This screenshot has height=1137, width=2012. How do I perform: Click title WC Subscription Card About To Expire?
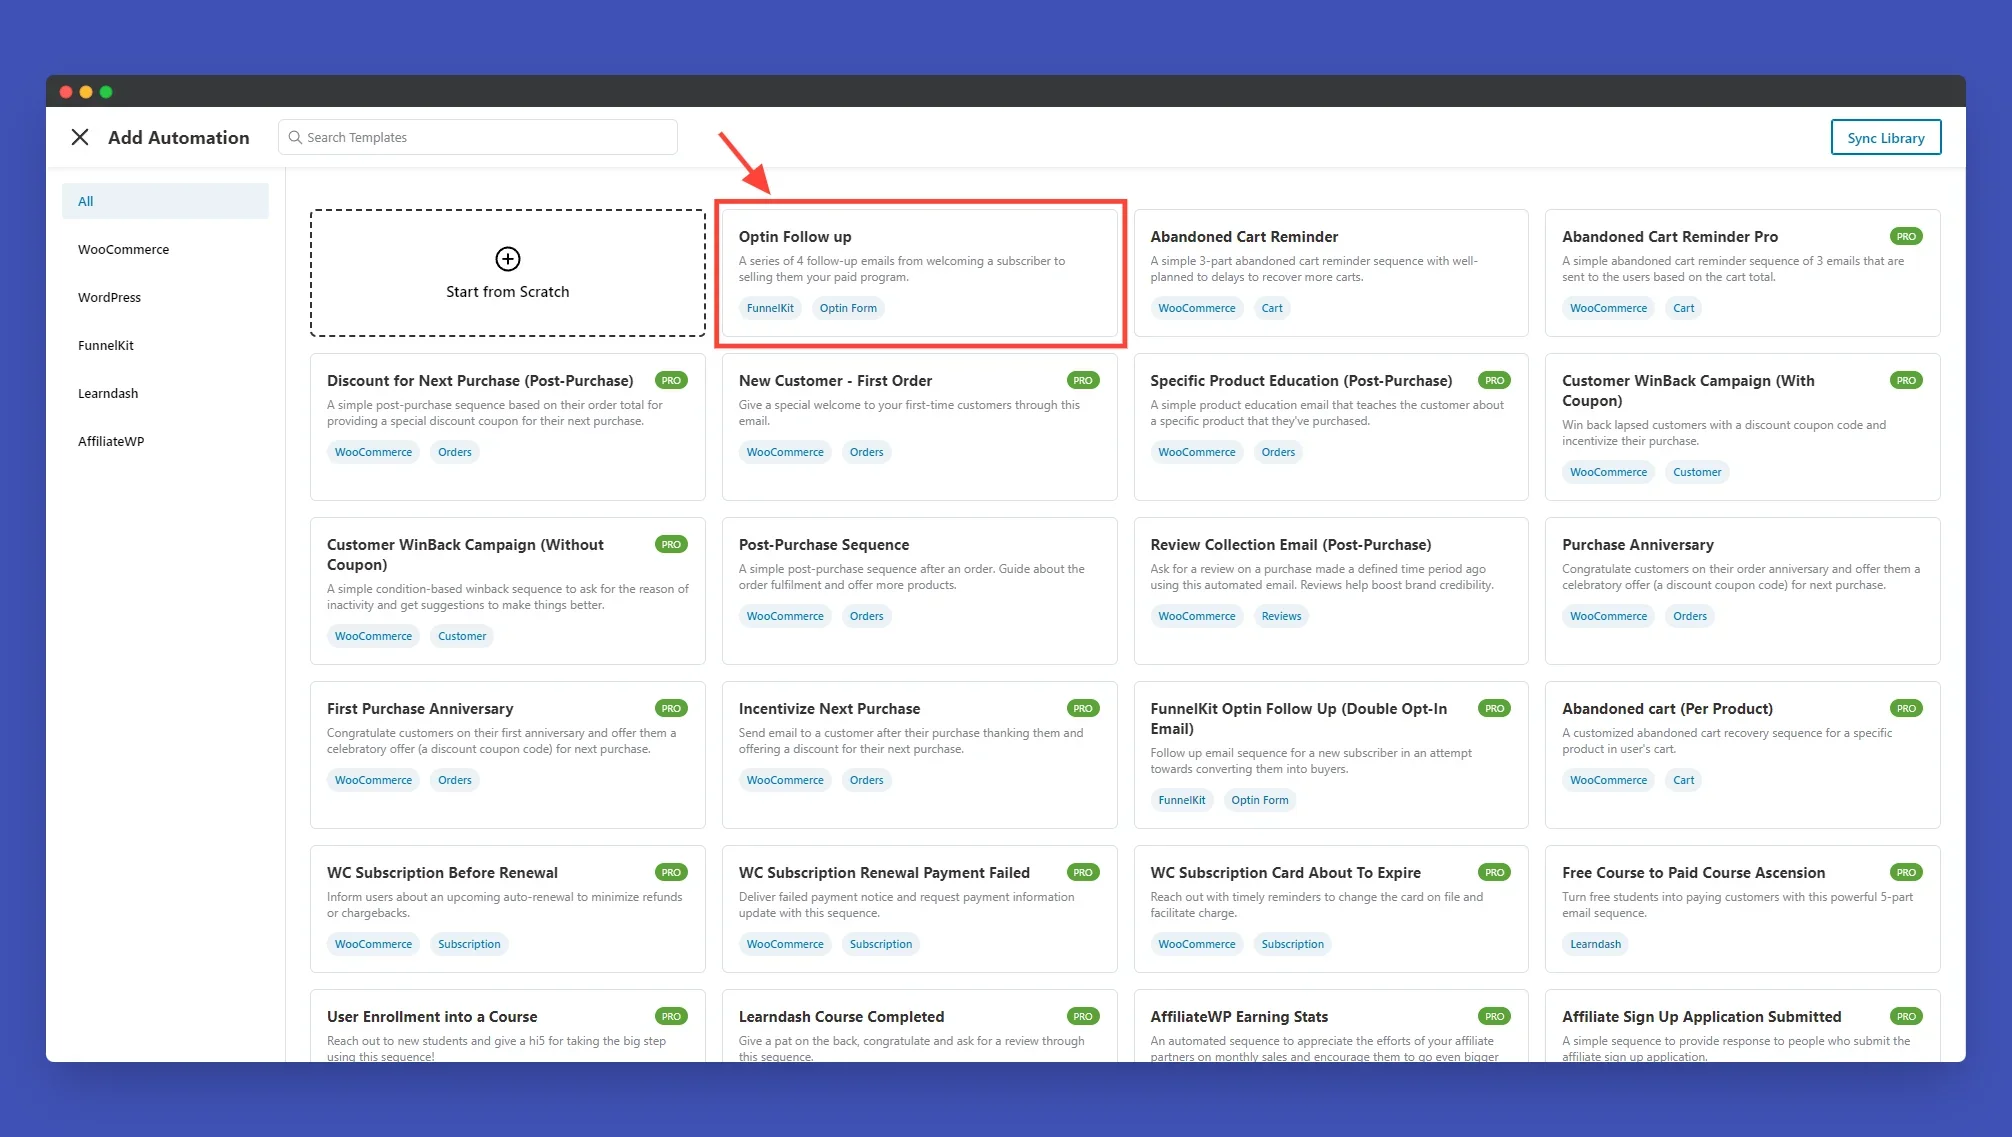coord(1285,873)
